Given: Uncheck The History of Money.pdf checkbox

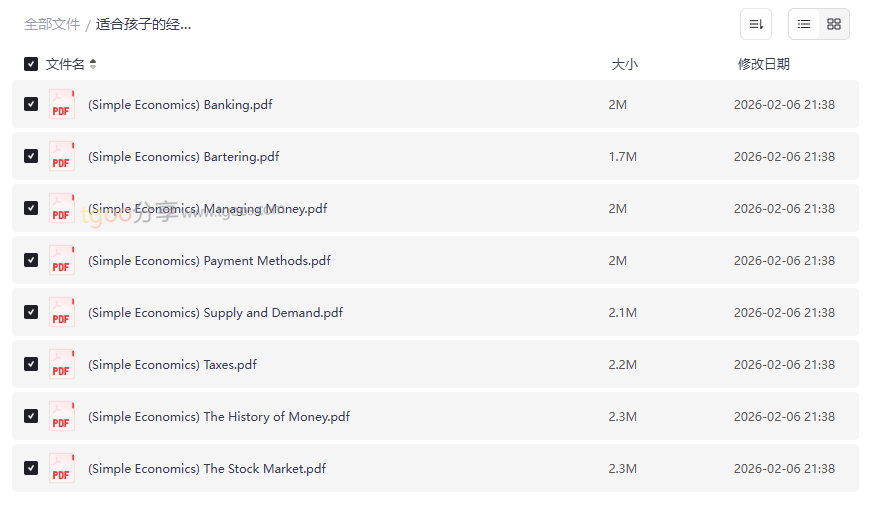Looking at the screenshot, I should pyautogui.click(x=31, y=416).
